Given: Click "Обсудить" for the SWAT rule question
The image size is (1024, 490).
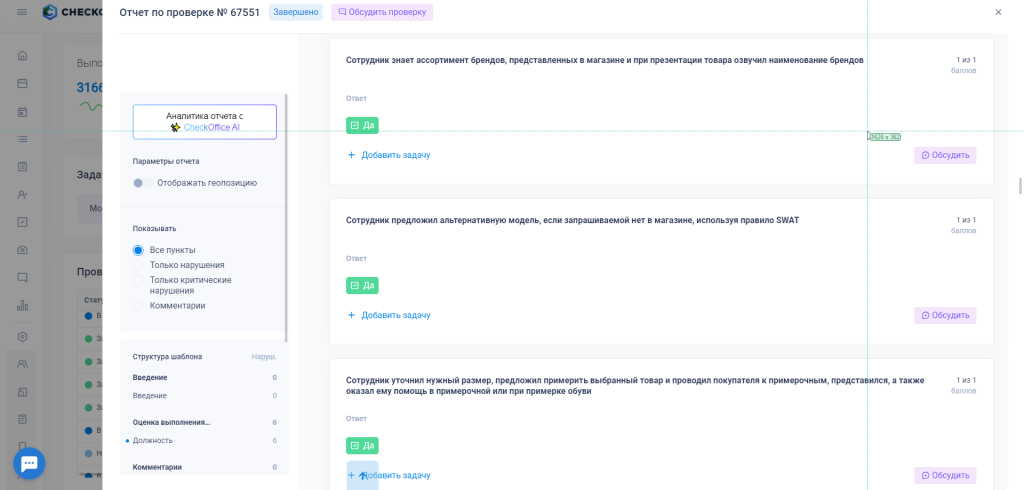Looking at the screenshot, I should click(944, 315).
